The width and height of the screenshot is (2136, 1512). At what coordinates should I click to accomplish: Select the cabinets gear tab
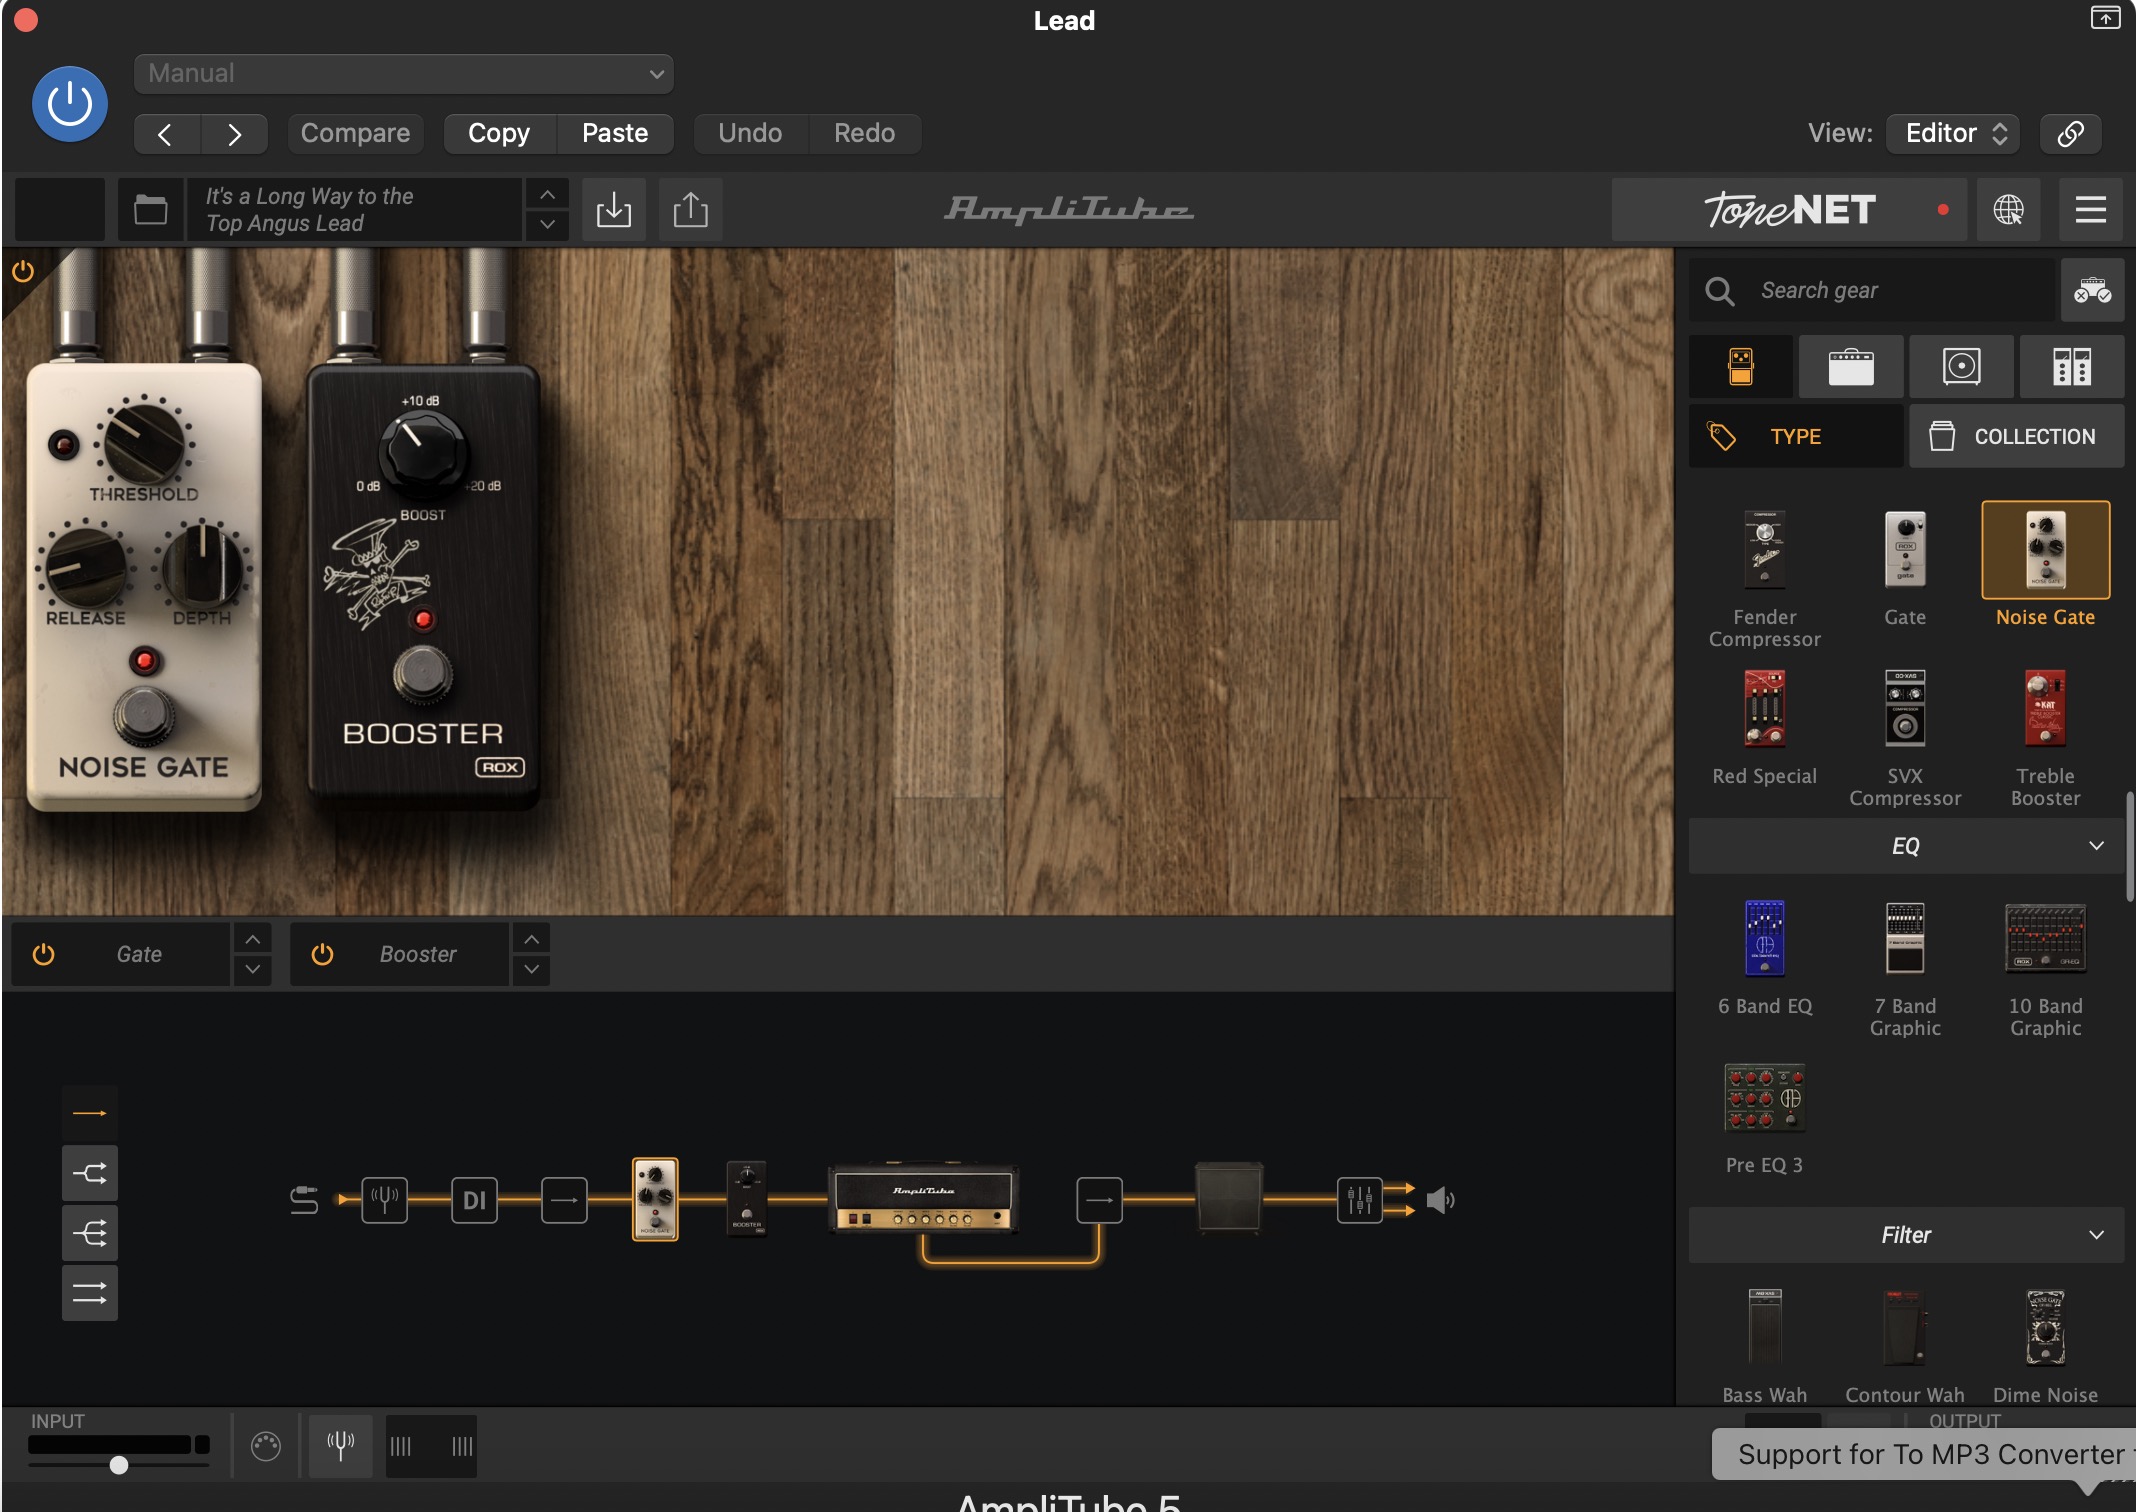click(1961, 366)
